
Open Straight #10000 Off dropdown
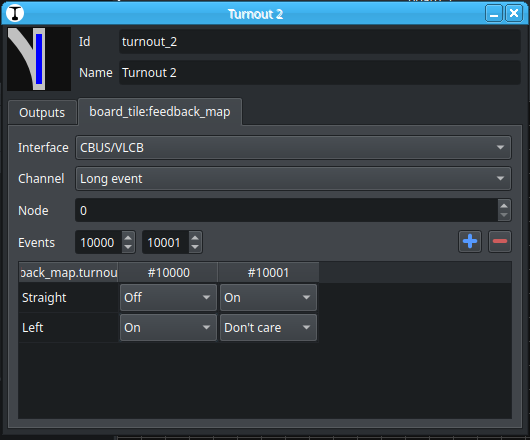click(168, 297)
